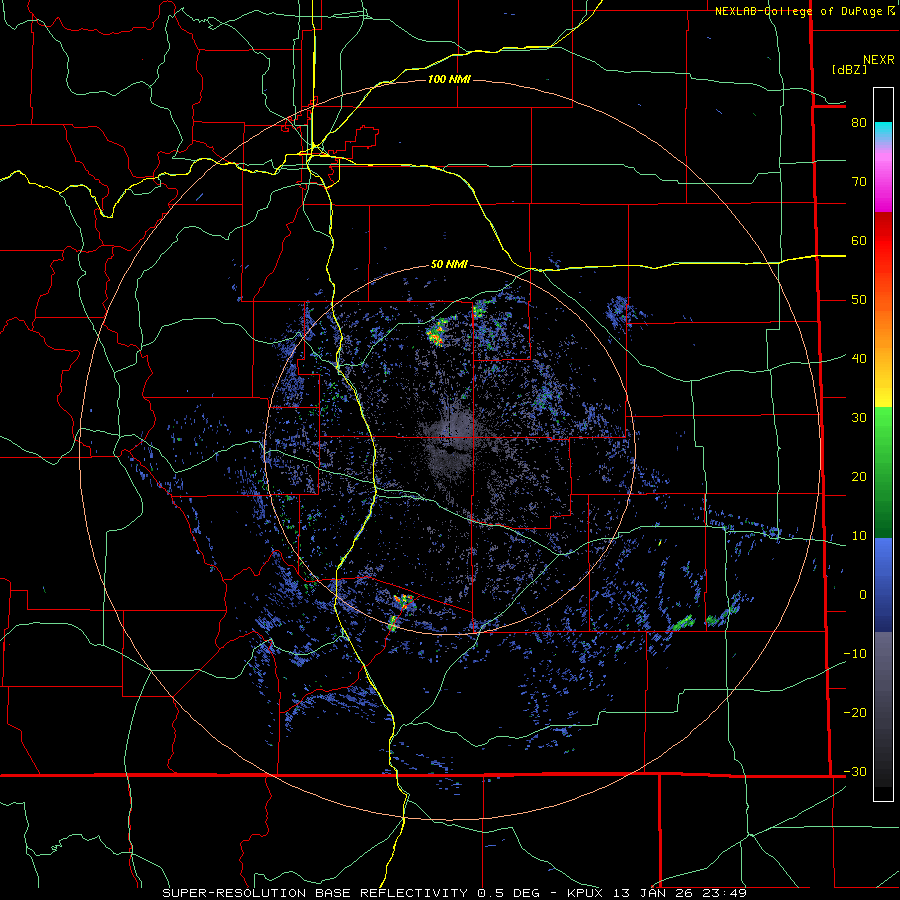Click the 0 value on the dBZ scale
Viewport: 900px width, 900px height.
[863, 595]
